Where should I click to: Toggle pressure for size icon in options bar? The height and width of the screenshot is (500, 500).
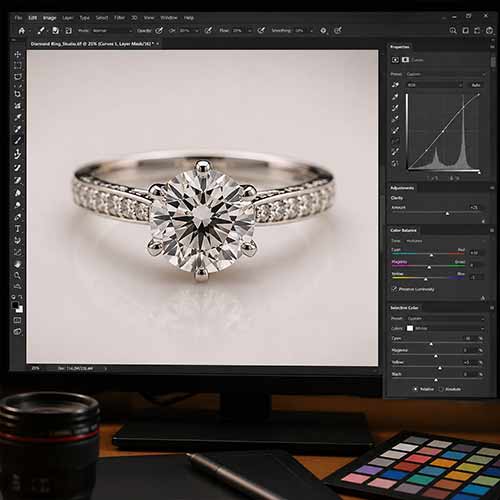338,31
